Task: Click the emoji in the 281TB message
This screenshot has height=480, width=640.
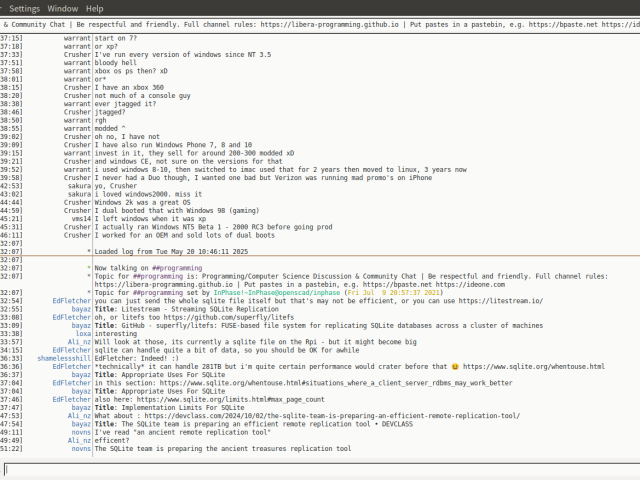Action: [455, 367]
